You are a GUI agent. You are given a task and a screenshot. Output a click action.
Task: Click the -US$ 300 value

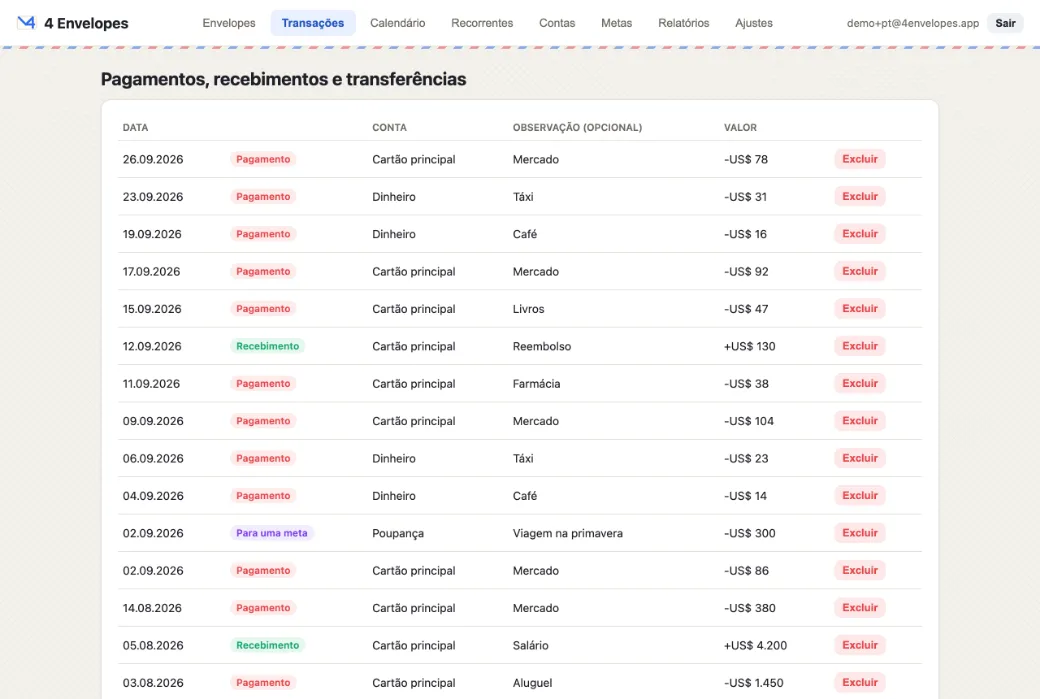pos(749,533)
